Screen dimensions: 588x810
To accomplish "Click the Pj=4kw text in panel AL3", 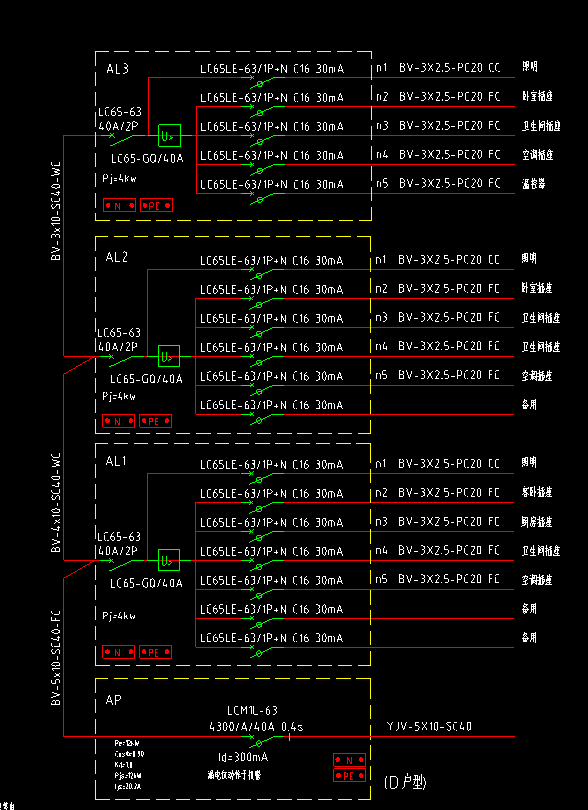I will [119, 179].
